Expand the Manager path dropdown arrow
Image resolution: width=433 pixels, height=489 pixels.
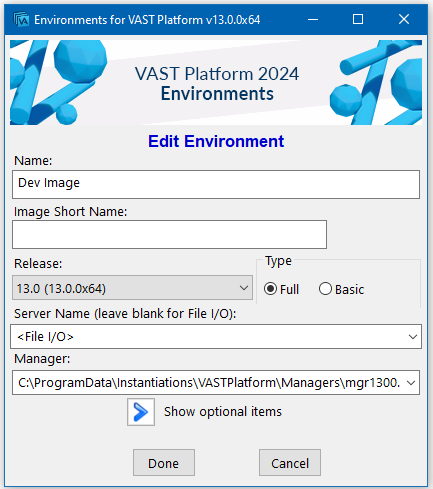pyautogui.click(x=411, y=383)
